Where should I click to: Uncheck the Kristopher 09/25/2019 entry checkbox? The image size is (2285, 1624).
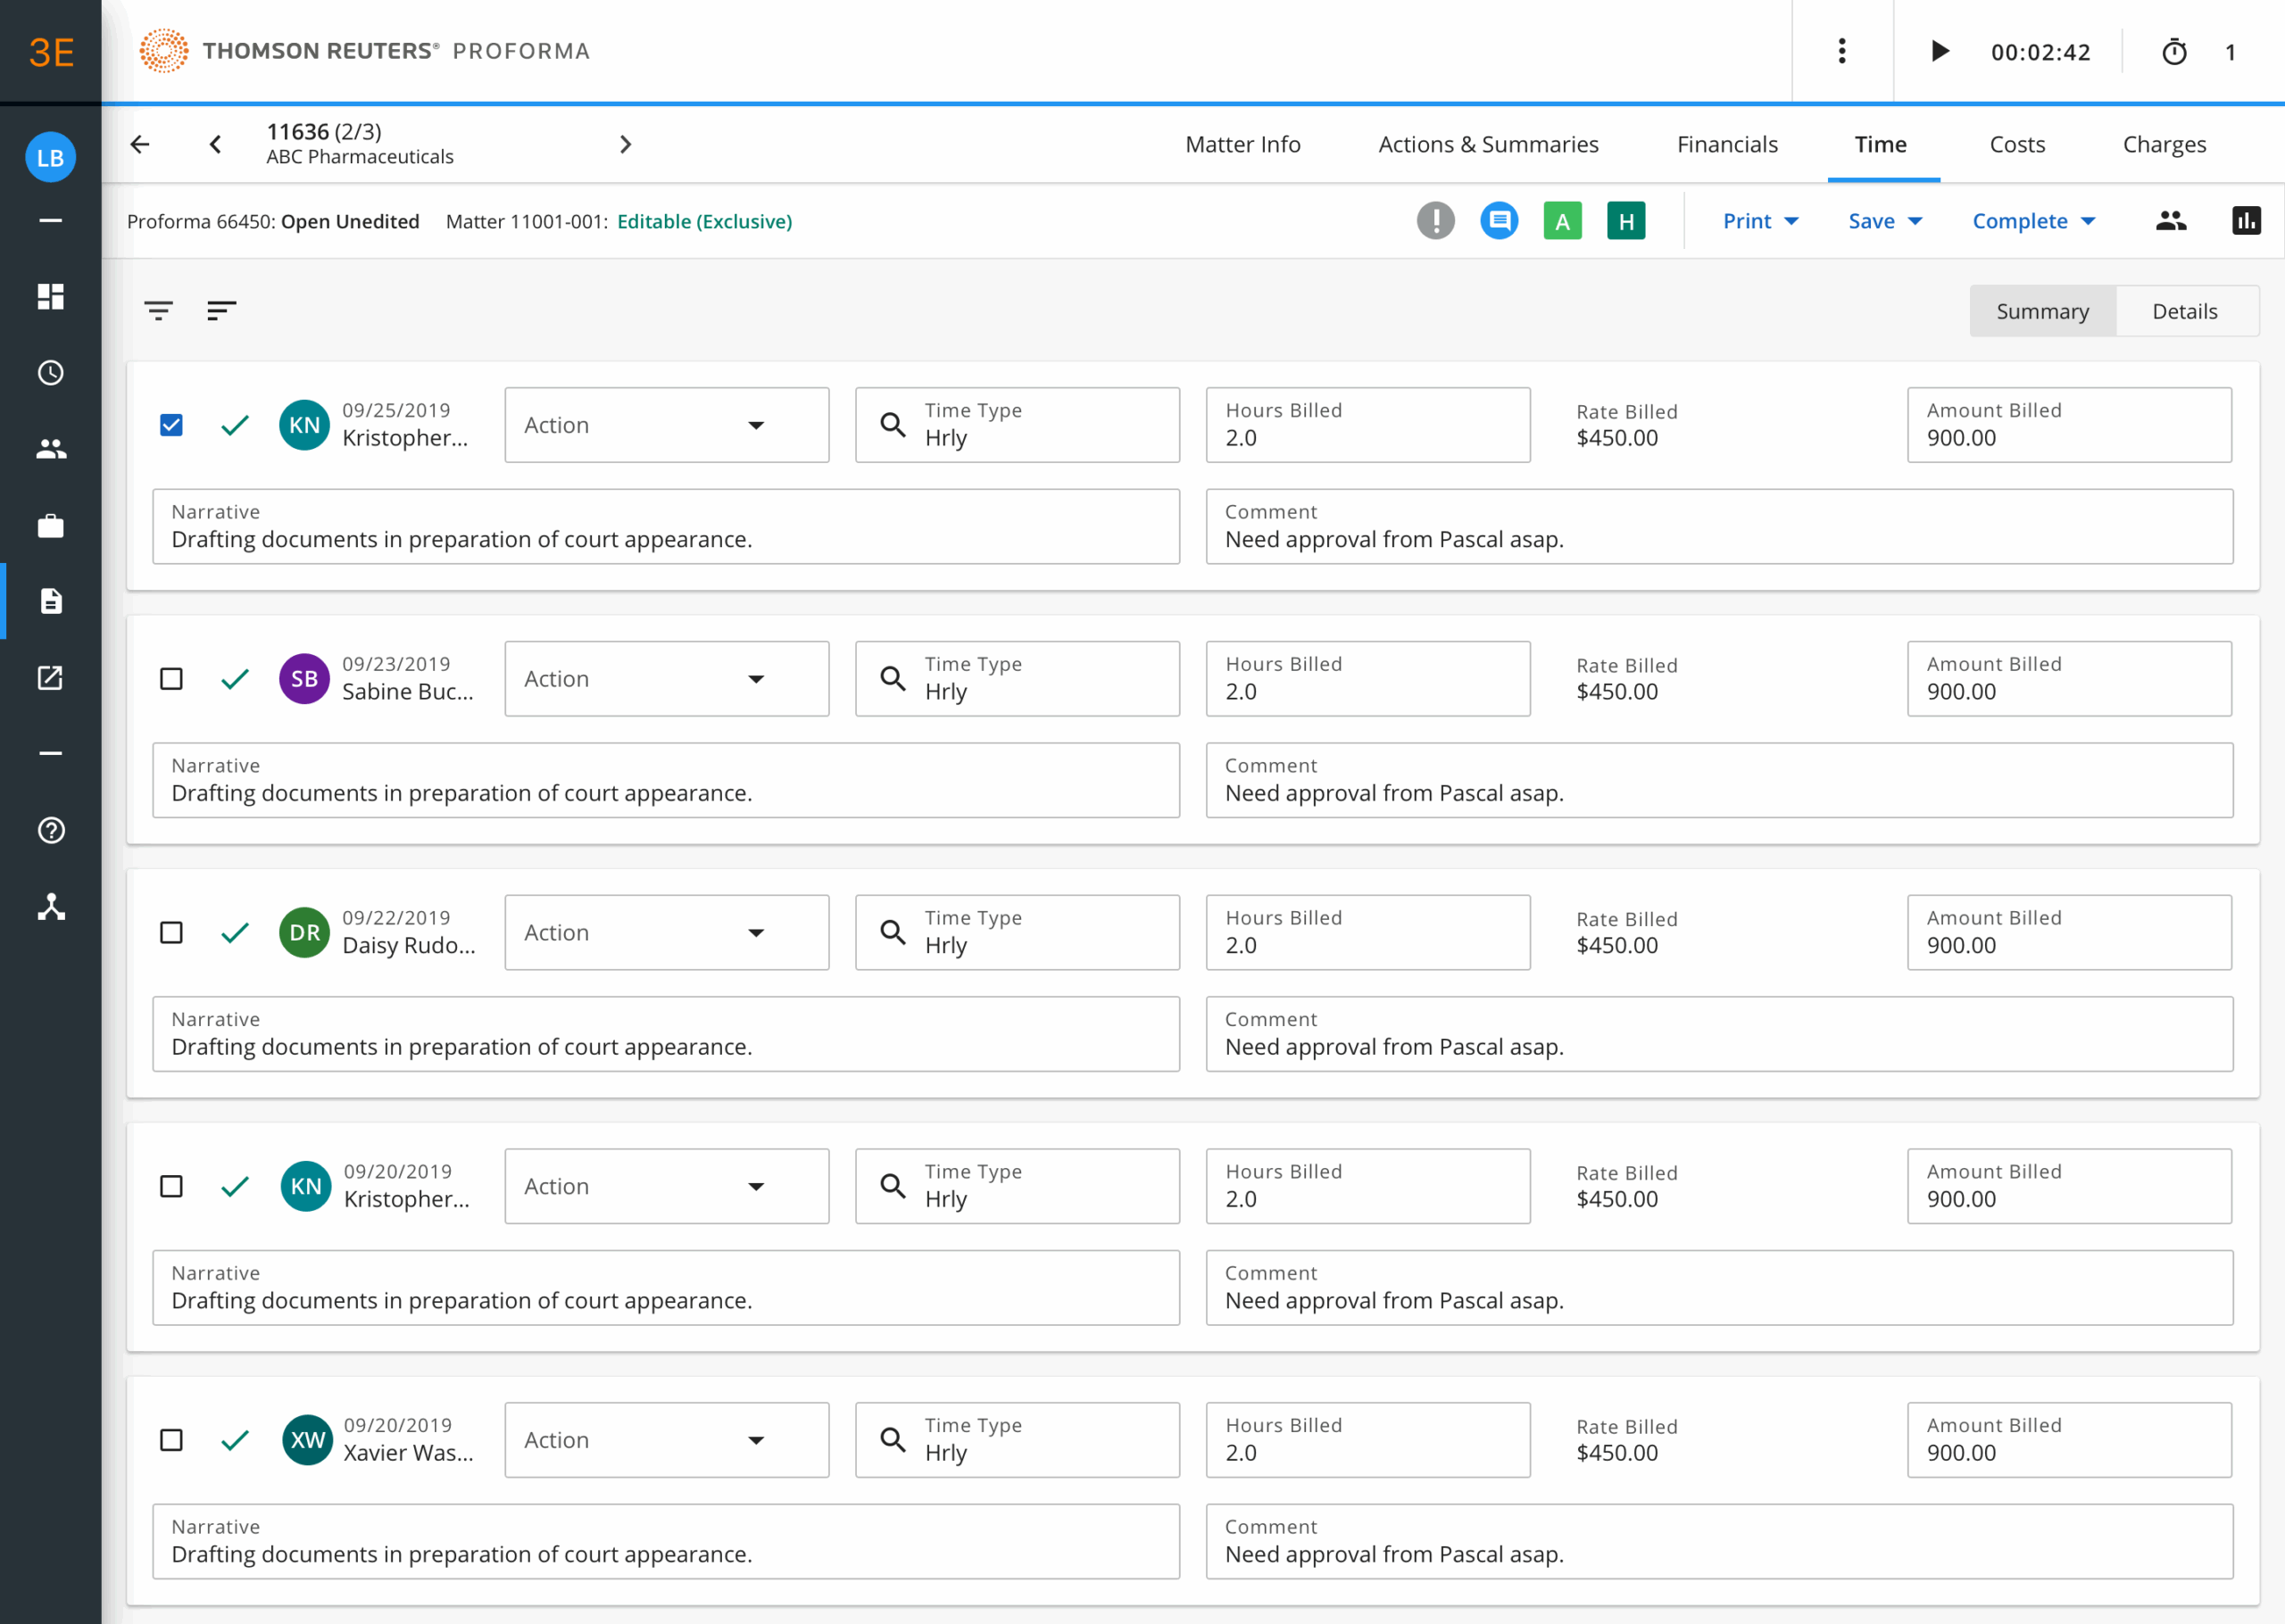pyautogui.click(x=172, y=425)
